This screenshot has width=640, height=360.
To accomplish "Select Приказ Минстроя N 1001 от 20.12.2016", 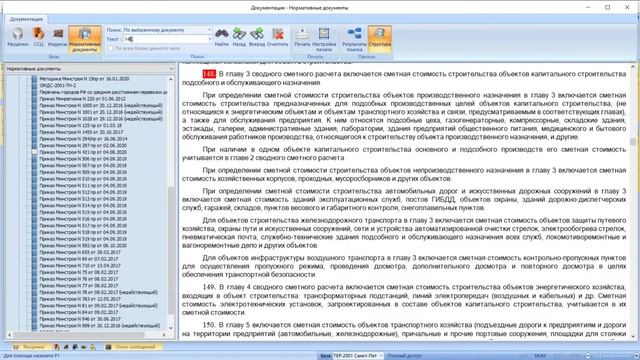I will (101, 112).
